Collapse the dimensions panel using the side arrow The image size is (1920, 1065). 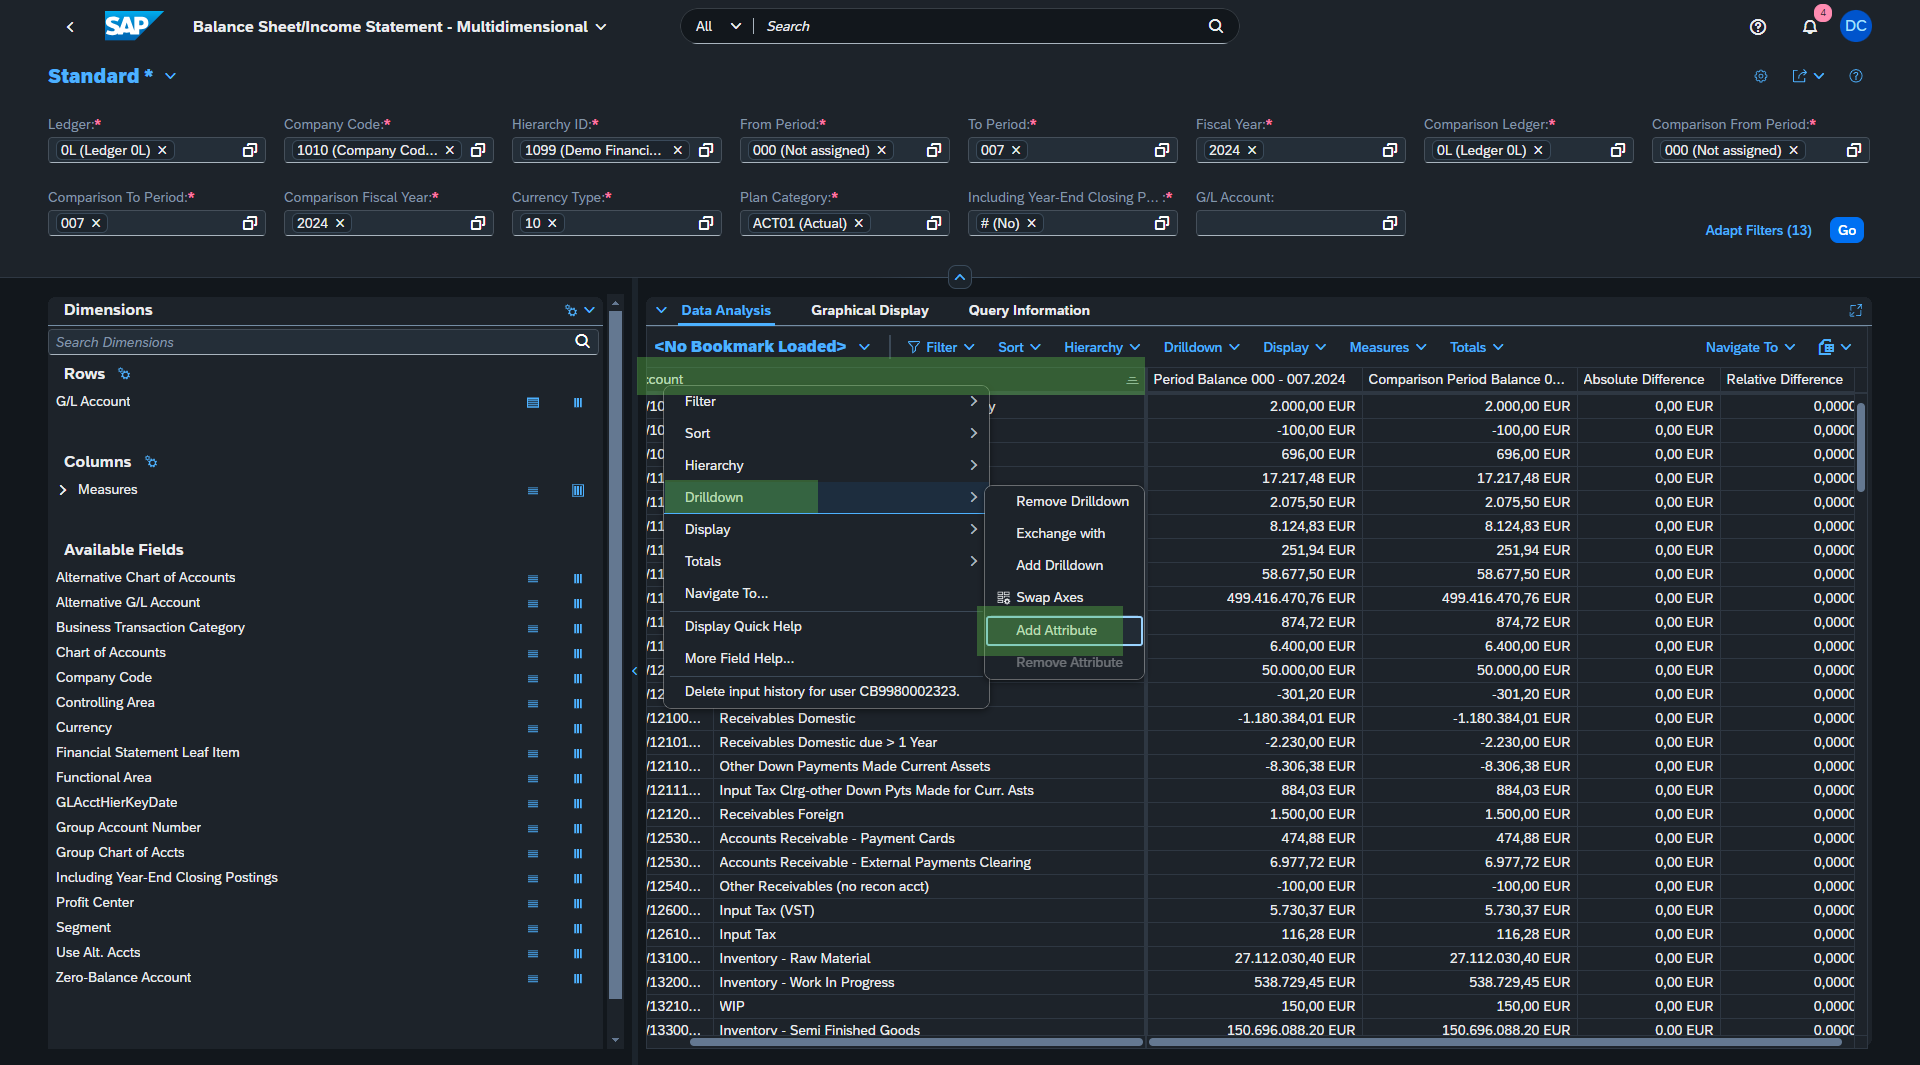pos(634,671)
